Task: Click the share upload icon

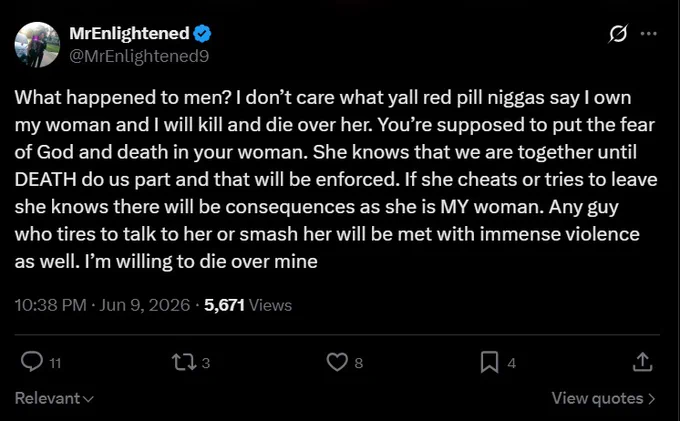Action: [x=642, y=362]
